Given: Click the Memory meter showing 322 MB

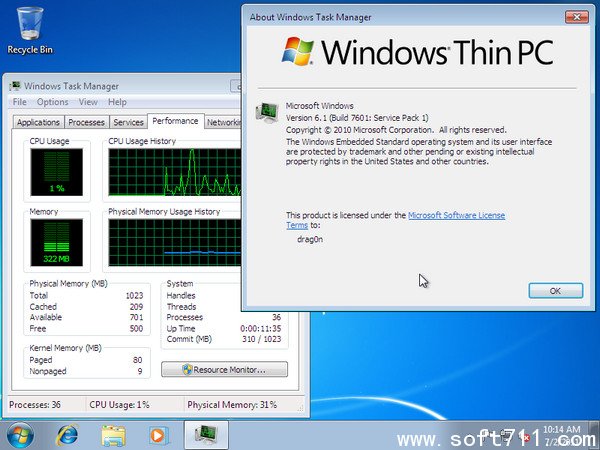Looking at the screenshot, I should click(57, 242).
